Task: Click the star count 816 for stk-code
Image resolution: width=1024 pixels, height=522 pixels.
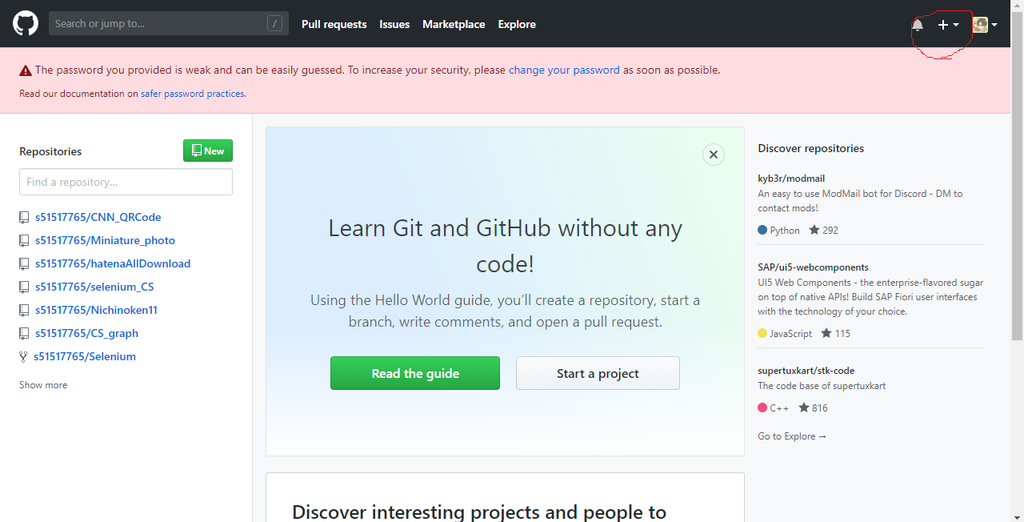Action: (x=812, y=408)
